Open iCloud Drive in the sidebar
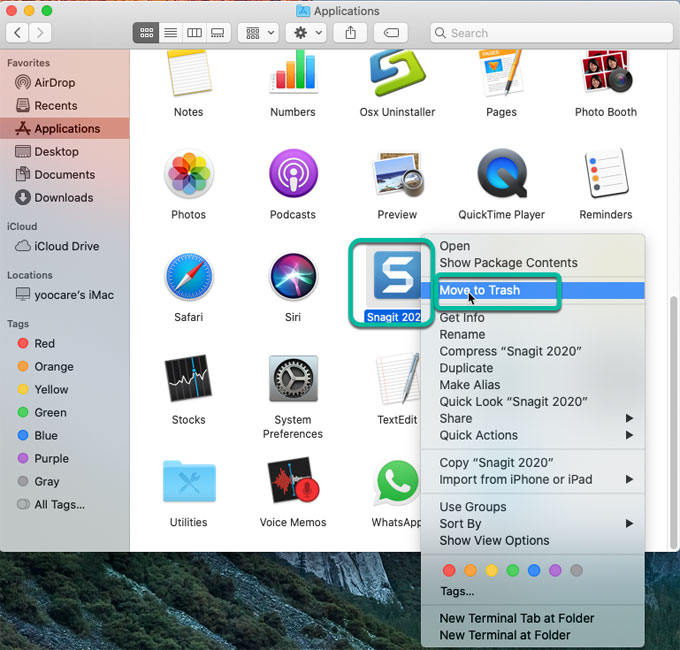 pyautogui.click(x=65, y=246)
